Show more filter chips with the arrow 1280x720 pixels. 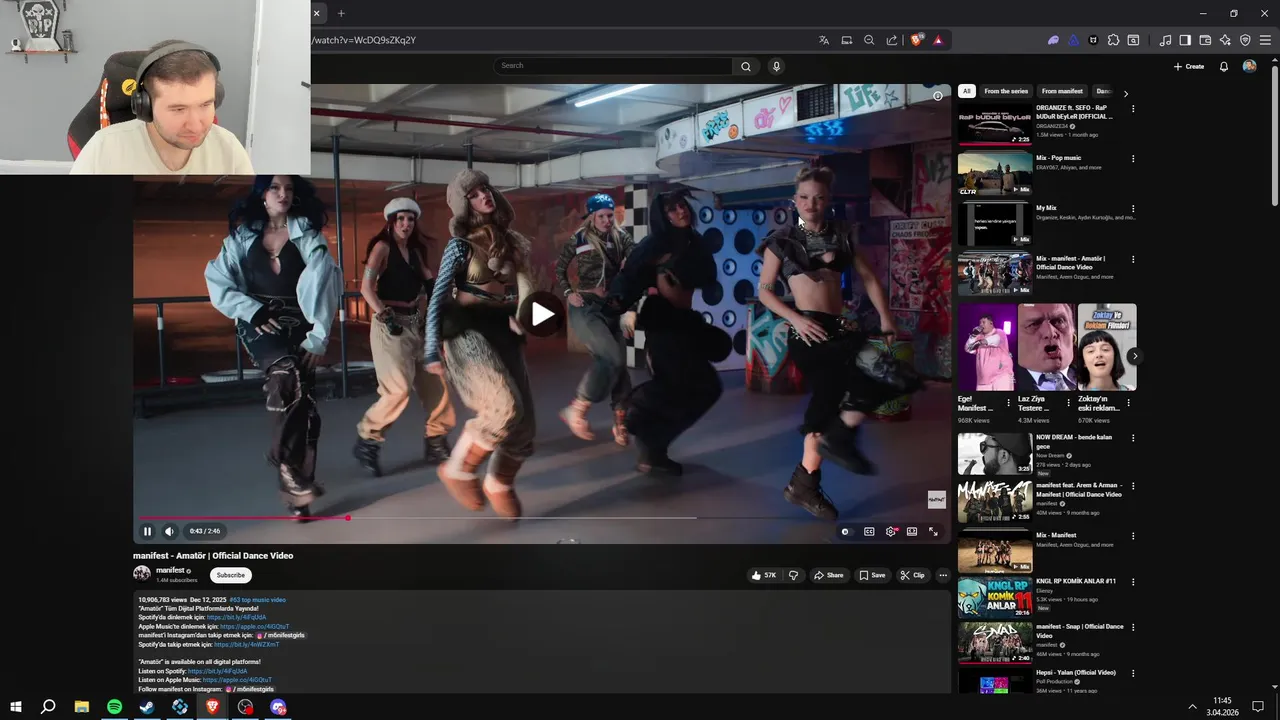1126,93
